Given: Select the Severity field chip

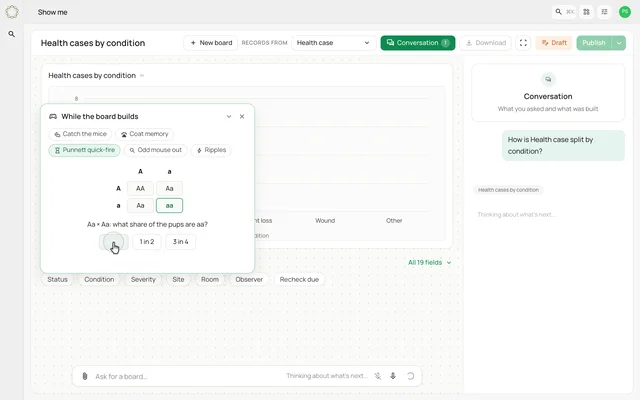Looking at the screenshot, I should click(x=143, y=280).
